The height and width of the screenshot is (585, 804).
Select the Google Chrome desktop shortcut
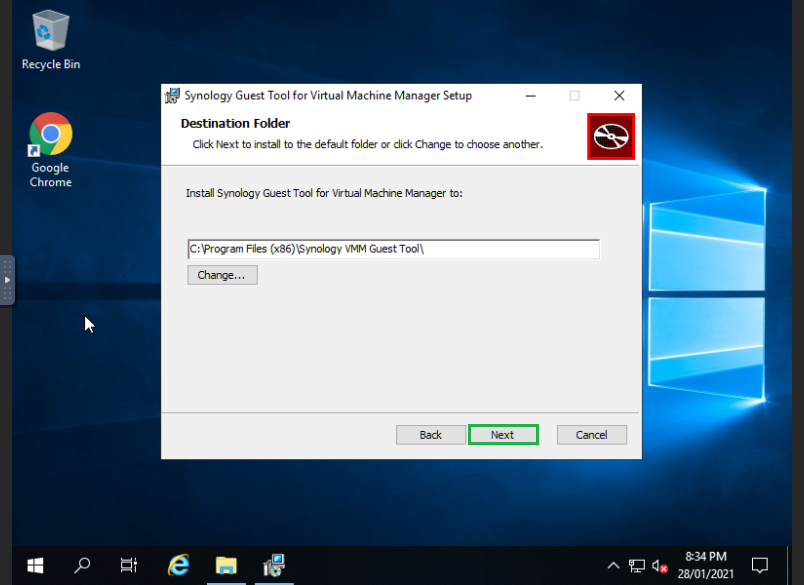tap(50, 148)
